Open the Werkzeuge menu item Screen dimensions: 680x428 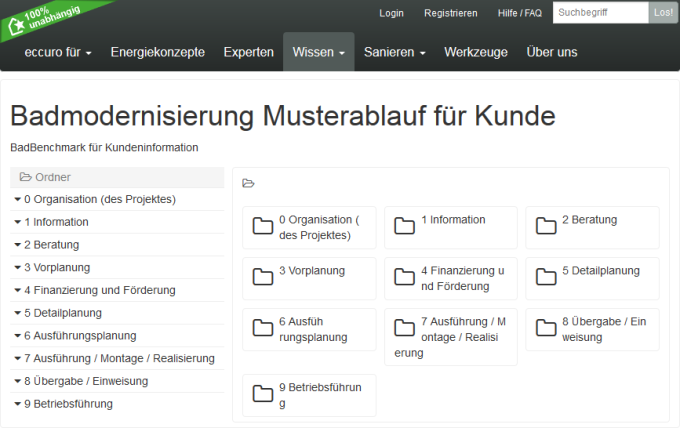click(x=475, y=52)
